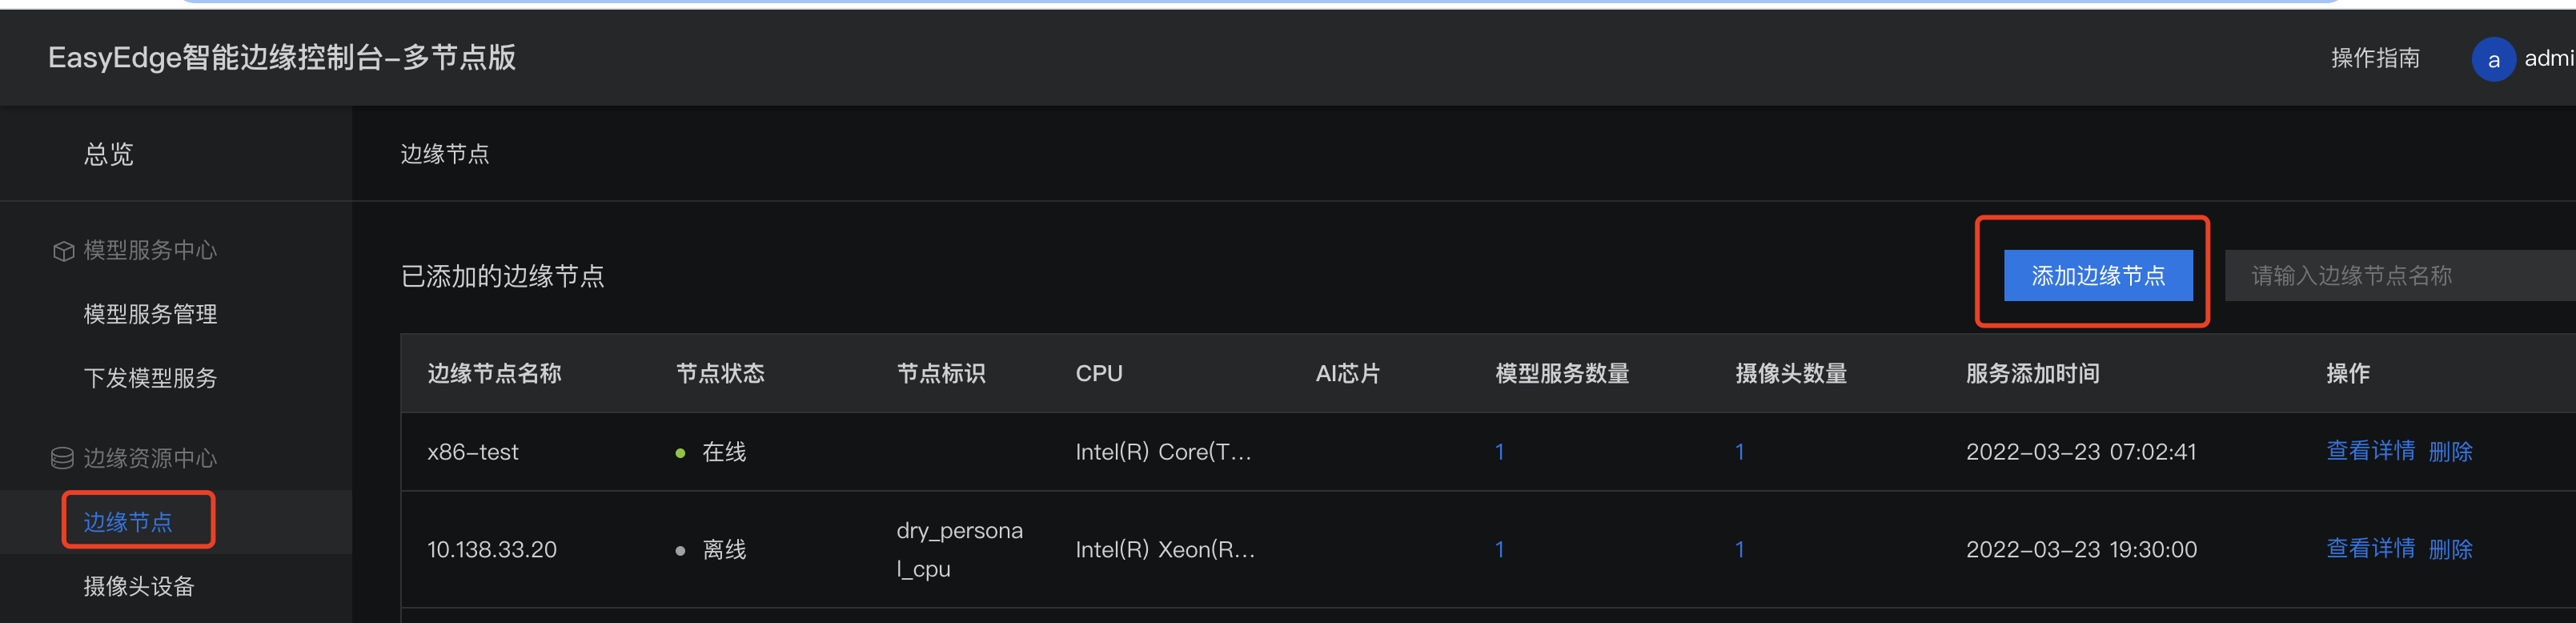Screen dimensions: 2576x623
Task: Click the x86-test node name
Action: pos(472,452)
